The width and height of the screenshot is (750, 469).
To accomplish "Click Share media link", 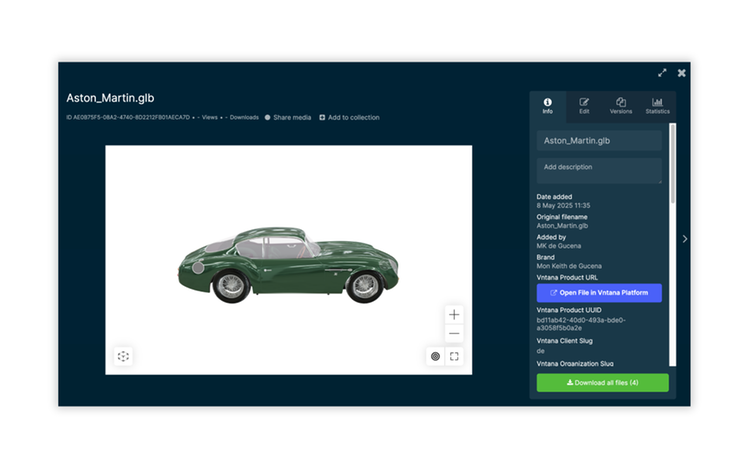I will click(288, 117).
